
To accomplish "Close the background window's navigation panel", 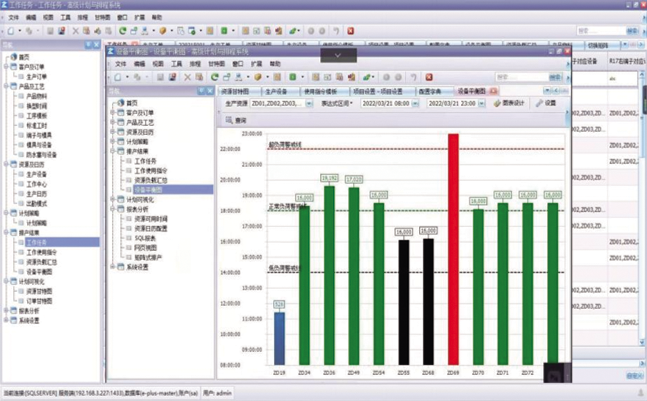I will pyautogui.click(x=96, y=44).
